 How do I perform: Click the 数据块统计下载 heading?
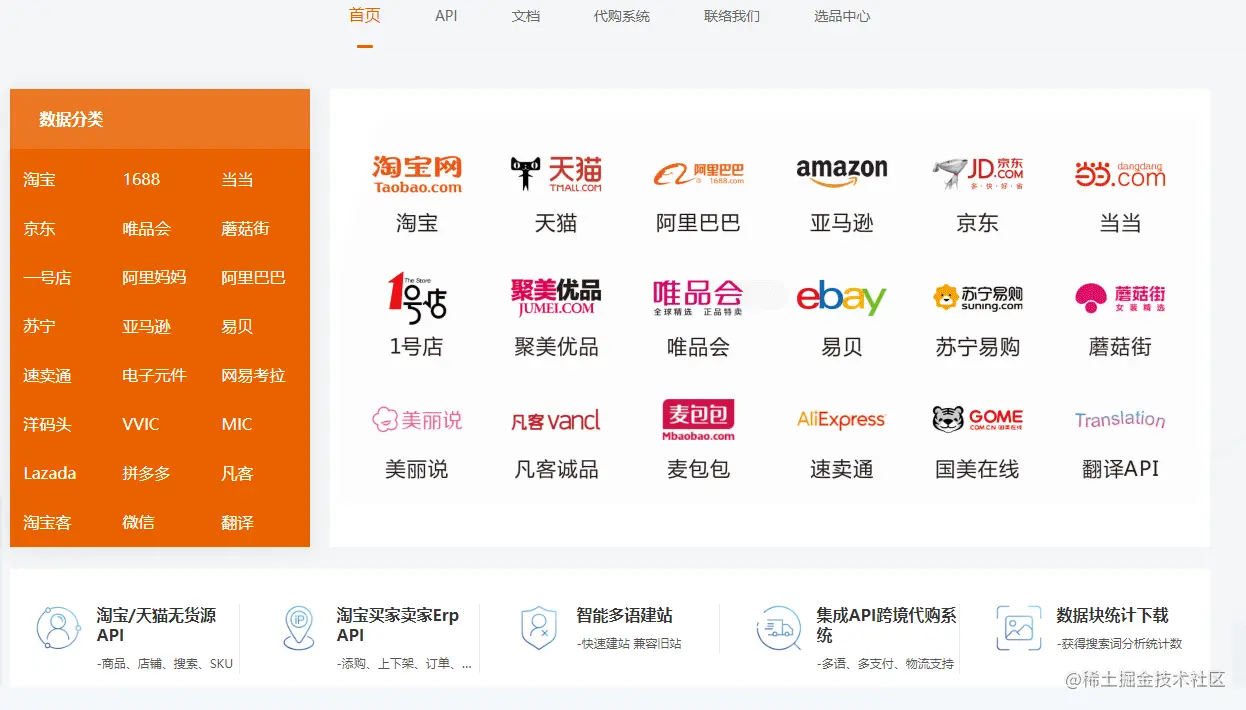click(x=1112, y=615)
